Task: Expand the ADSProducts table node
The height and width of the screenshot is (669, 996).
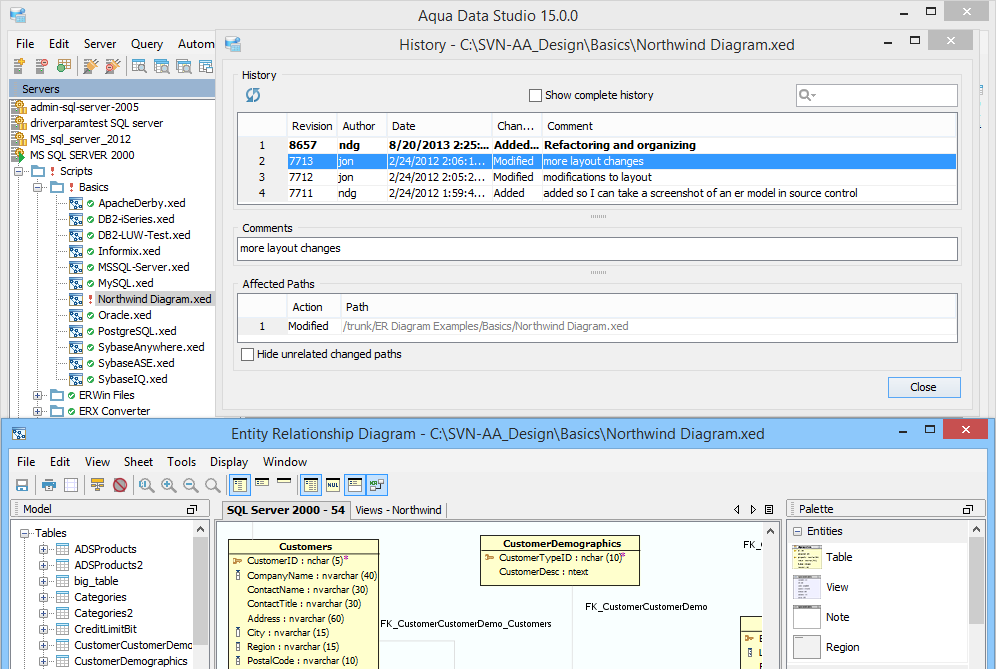Action: pos(43,550)
